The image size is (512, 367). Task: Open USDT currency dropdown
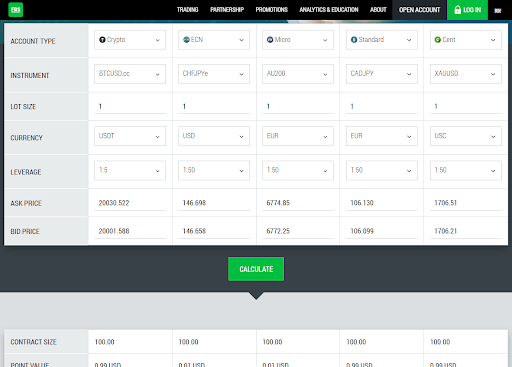tap(130, 136)
